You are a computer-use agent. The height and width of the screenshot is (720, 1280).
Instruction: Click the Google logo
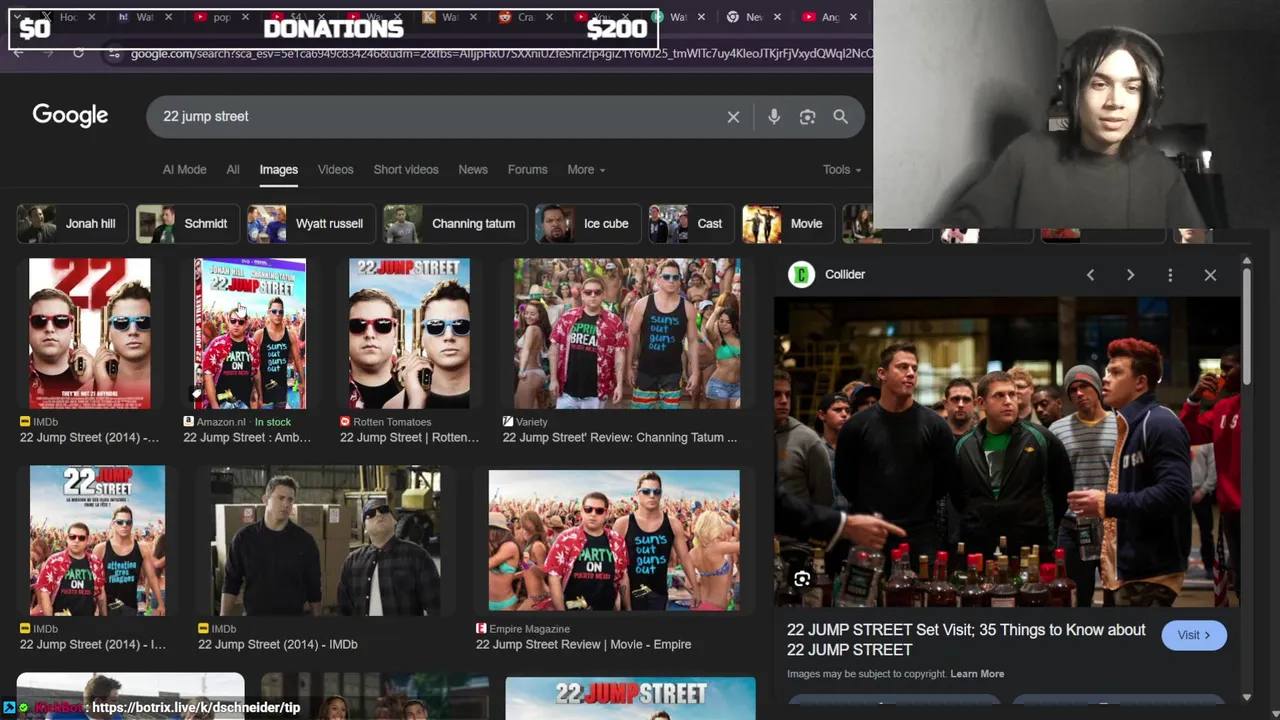coord(70,115)
